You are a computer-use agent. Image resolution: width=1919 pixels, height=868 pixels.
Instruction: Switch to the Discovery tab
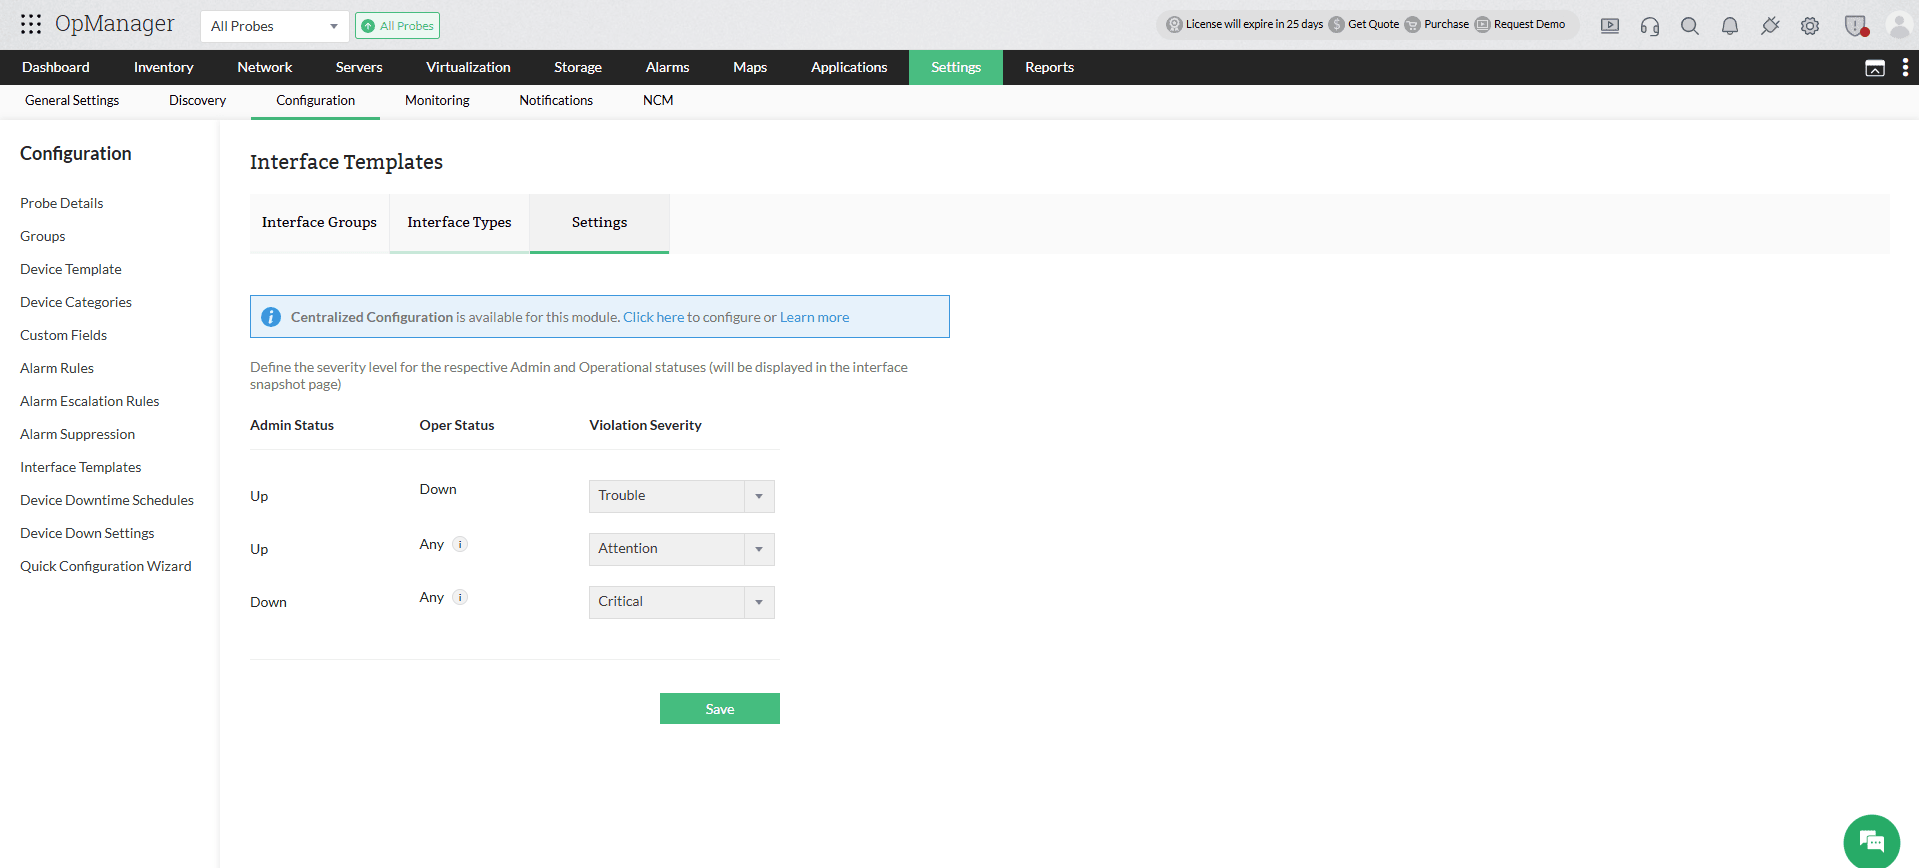tap(197, 101)
